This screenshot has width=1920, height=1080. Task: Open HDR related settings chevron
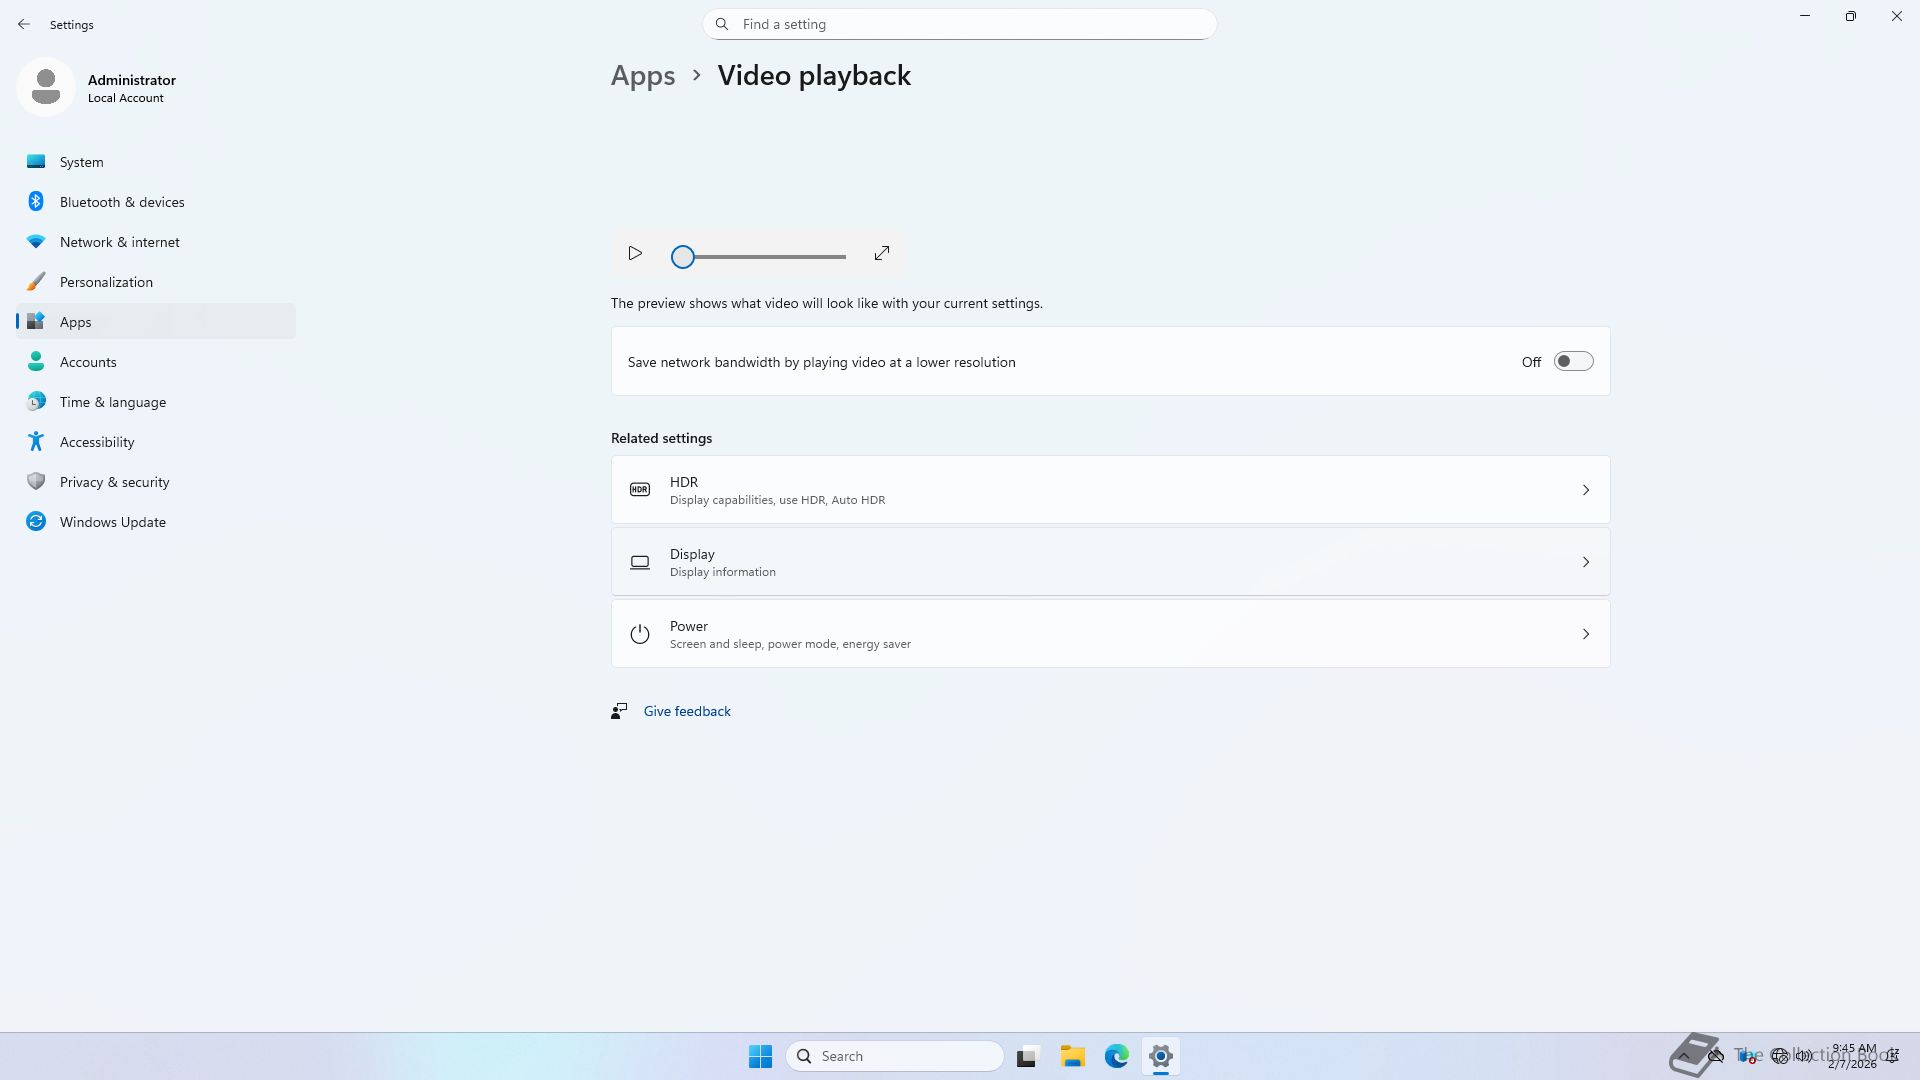[1585, 490]
